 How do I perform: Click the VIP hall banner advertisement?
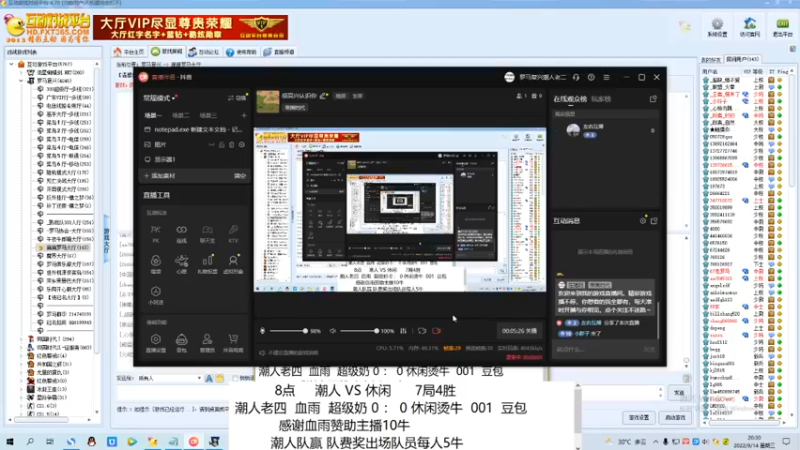tap(190, 28)
